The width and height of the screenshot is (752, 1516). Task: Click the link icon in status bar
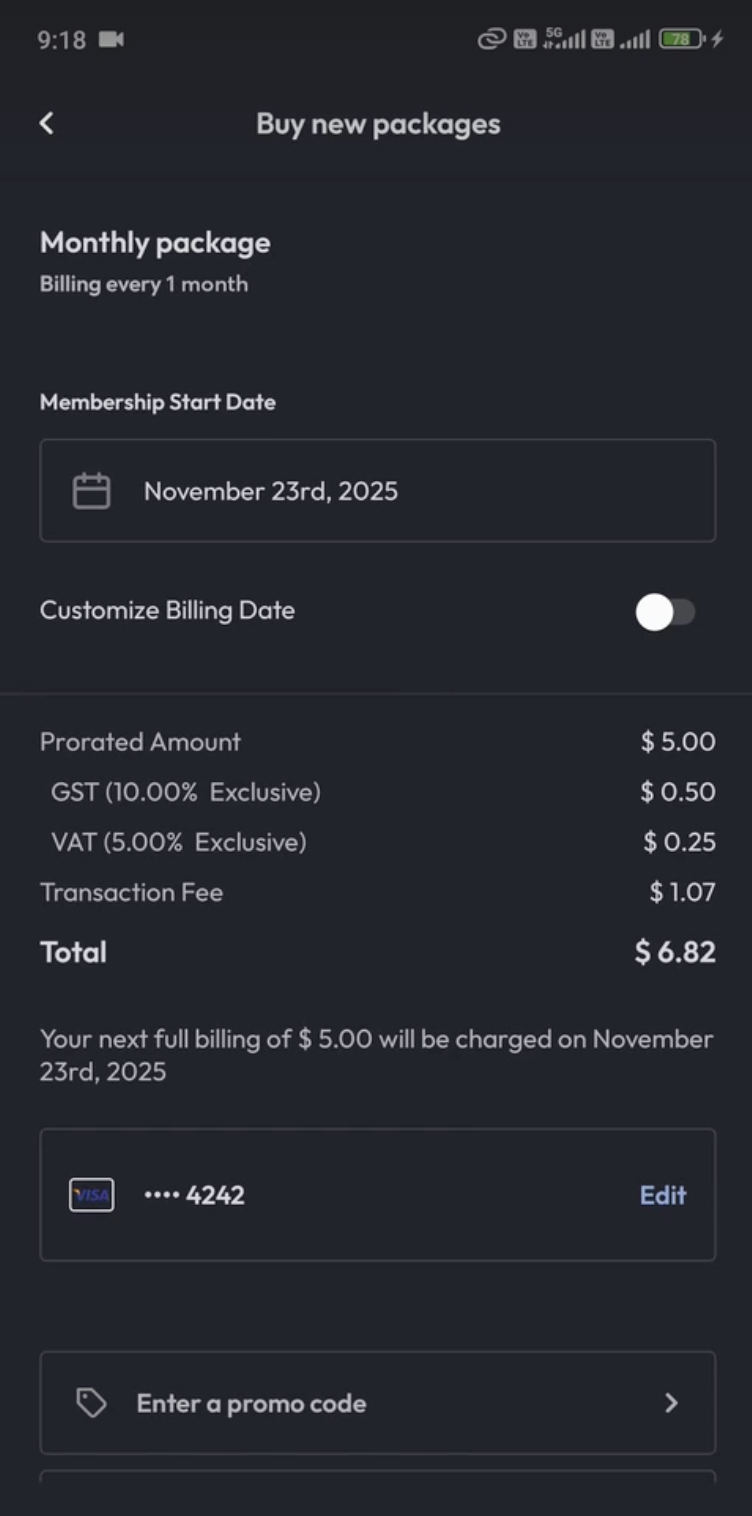[x=491, y=40]
